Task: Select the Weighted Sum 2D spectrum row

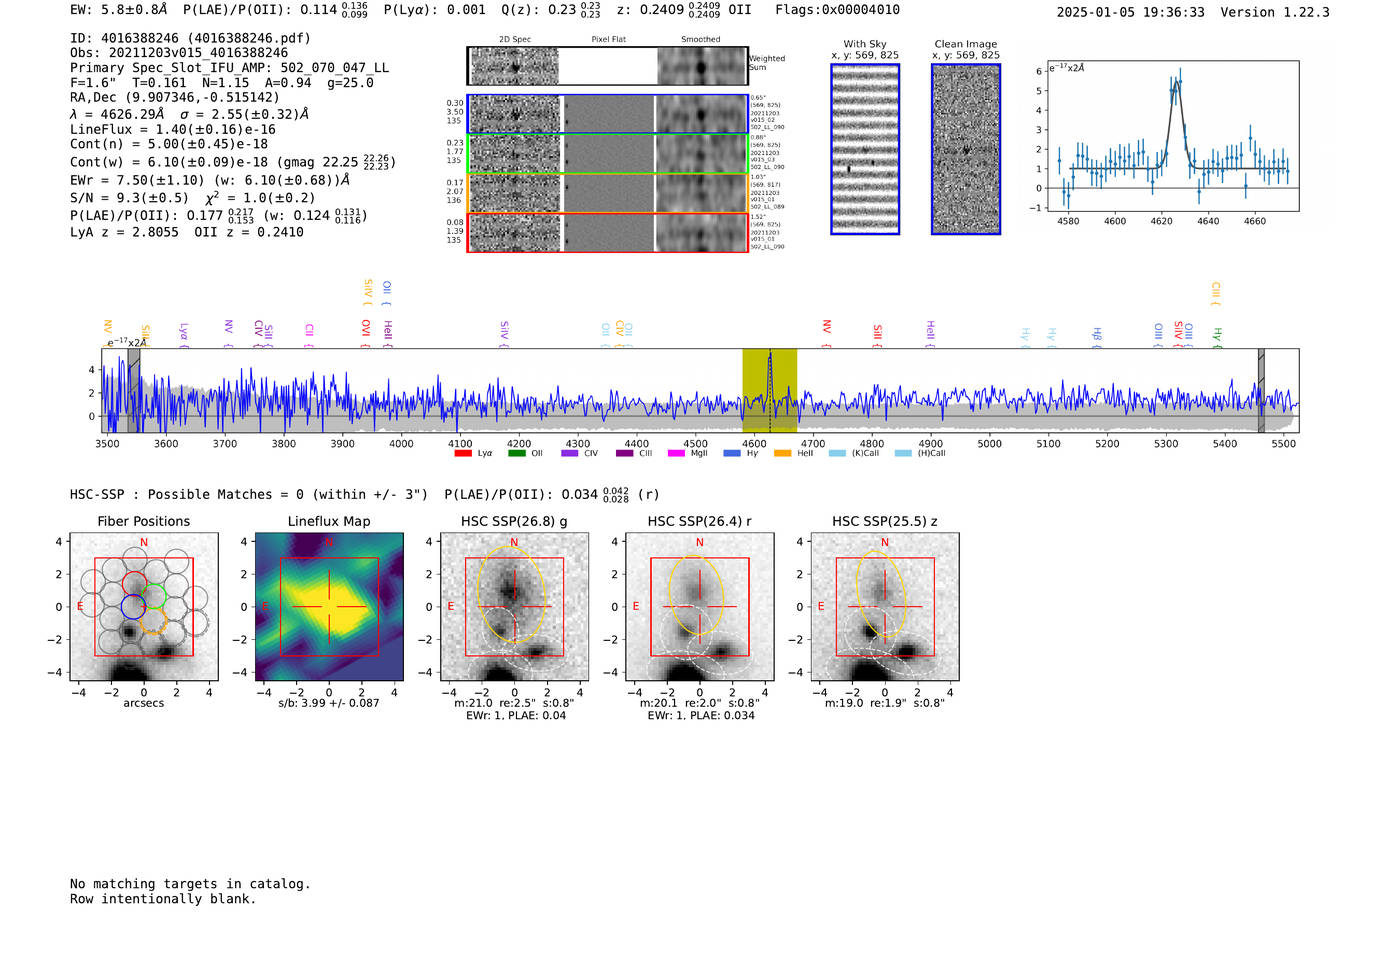Action: tap(608, 66)
